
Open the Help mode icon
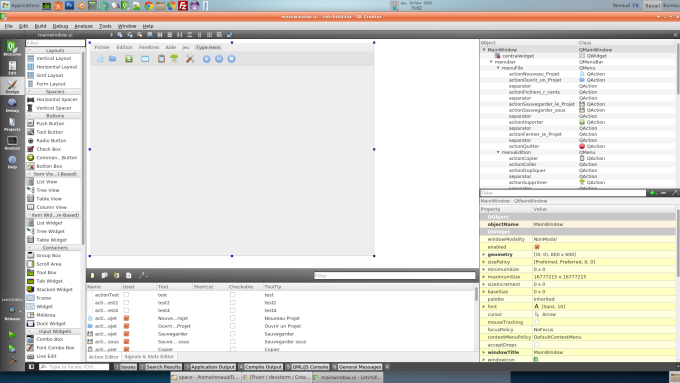point(12,161)
